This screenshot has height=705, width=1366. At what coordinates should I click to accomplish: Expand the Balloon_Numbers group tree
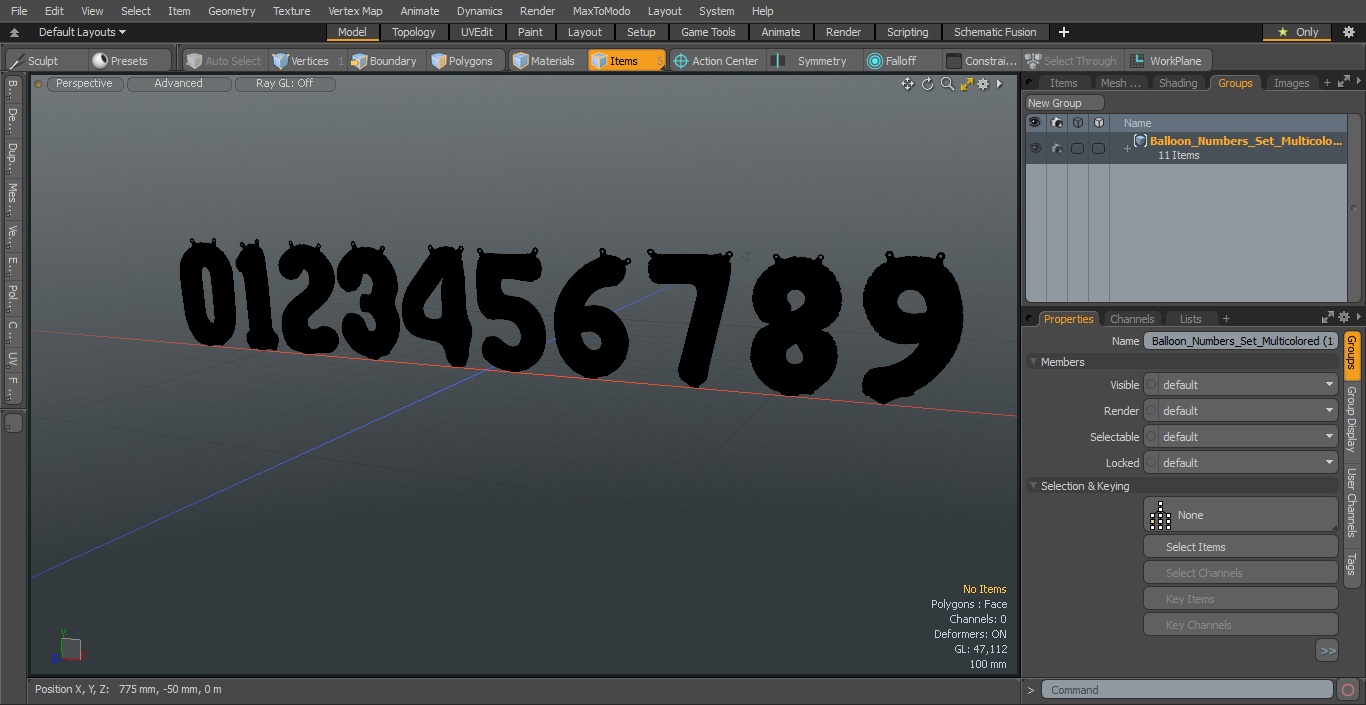[x=1127, y=149]
